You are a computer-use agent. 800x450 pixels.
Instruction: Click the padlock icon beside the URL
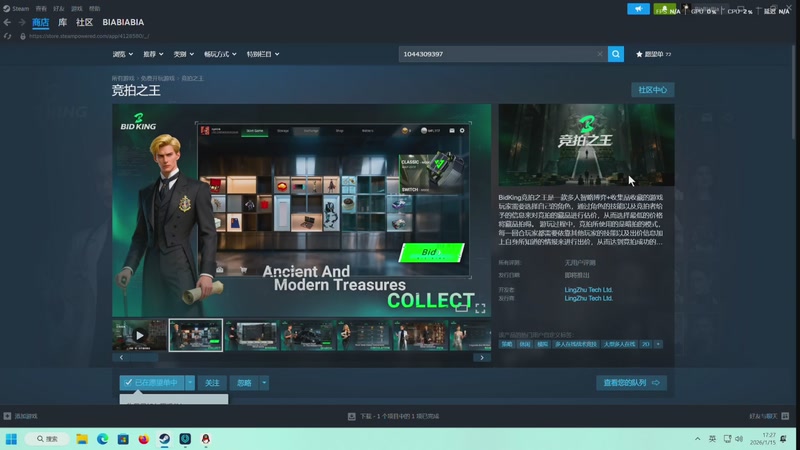[x=22, y=36]
